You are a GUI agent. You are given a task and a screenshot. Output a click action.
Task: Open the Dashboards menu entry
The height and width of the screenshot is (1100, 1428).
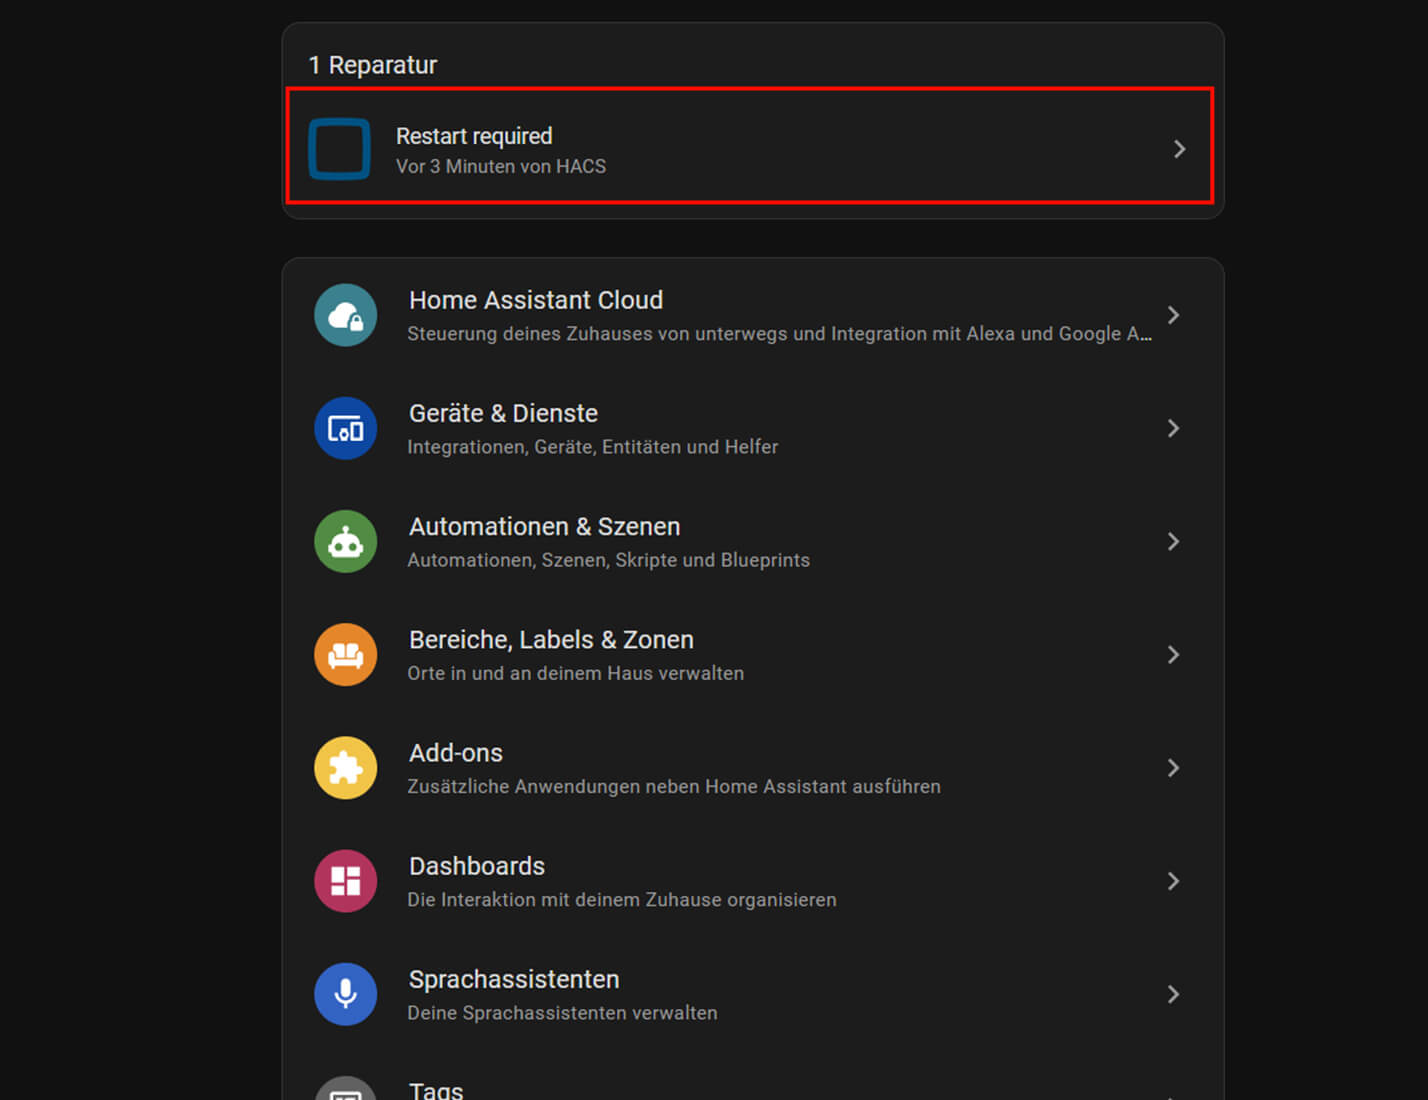pos(477,866)
